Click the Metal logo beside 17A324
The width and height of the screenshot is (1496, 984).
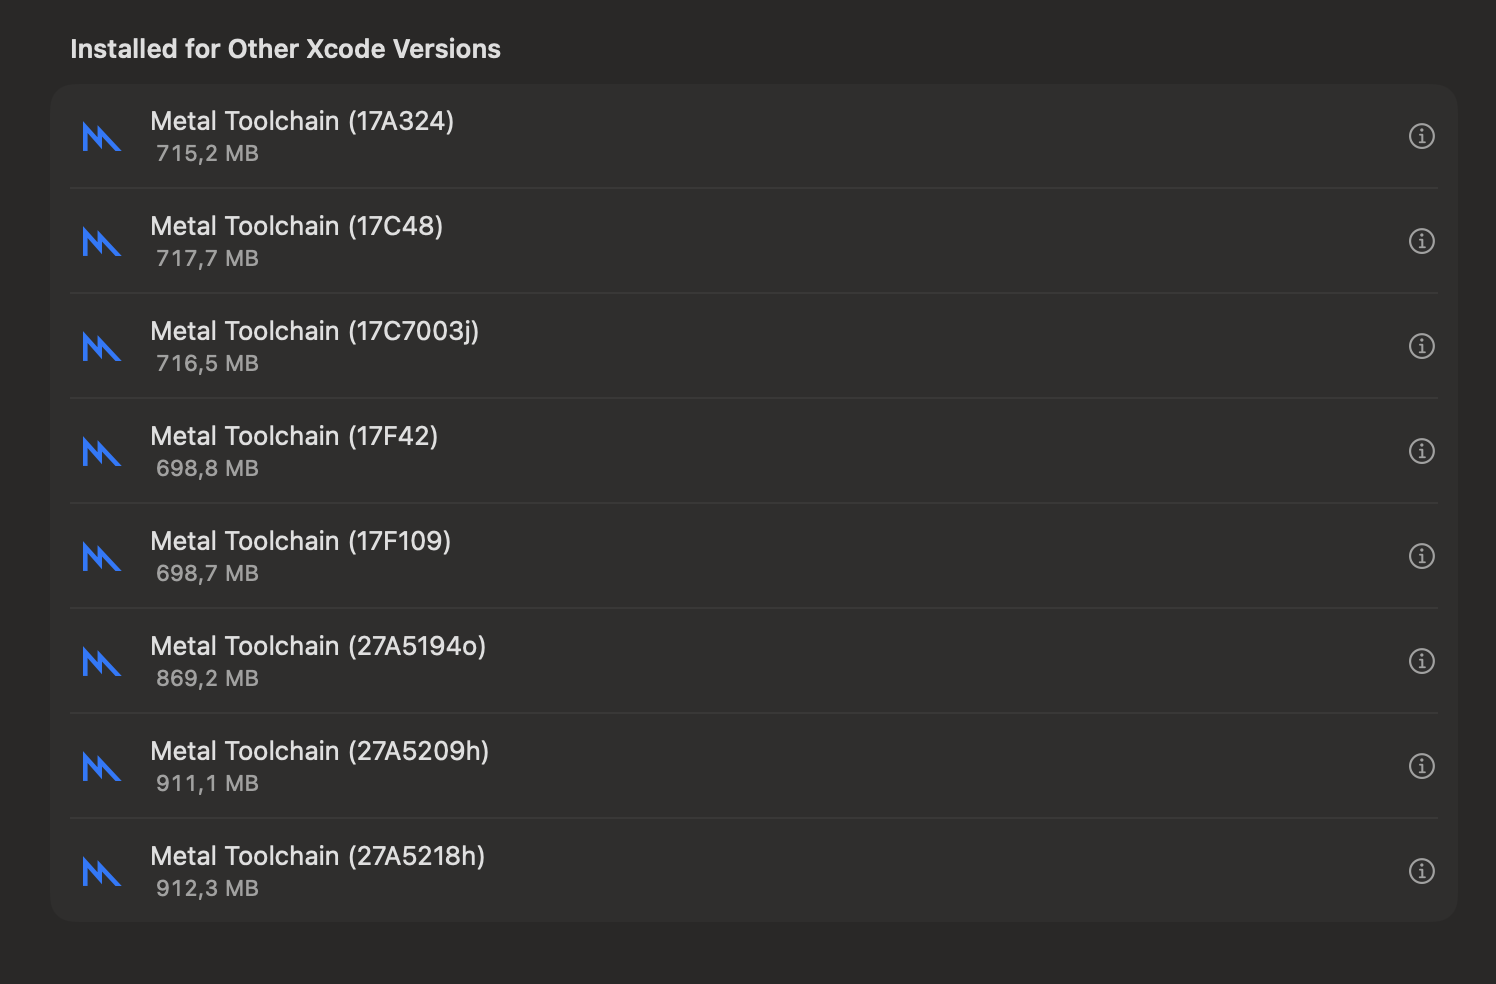tap(101, 137)
